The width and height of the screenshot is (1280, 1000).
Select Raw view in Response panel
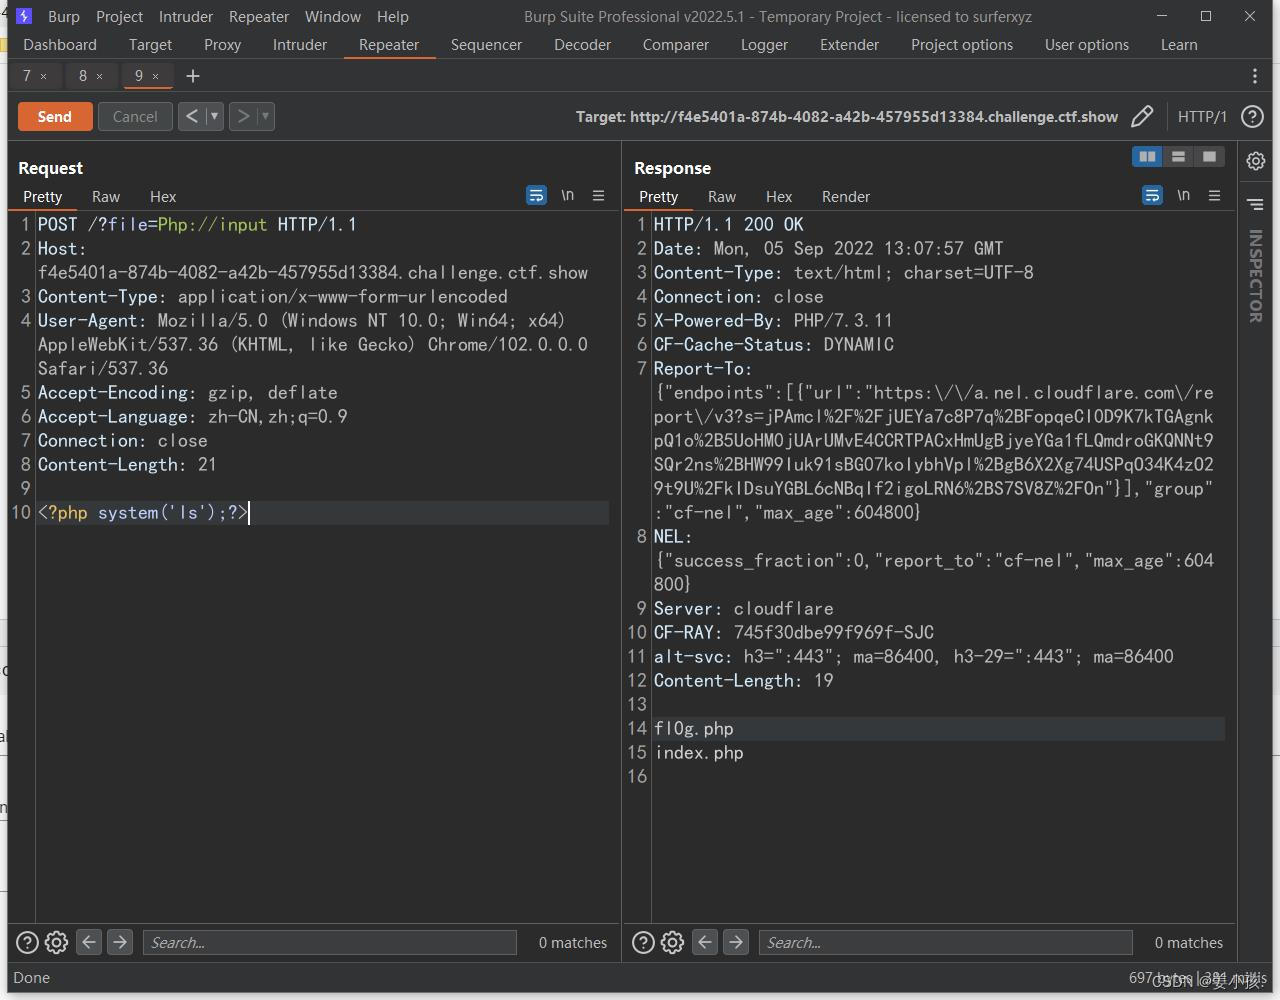click(x=722, y=197)
